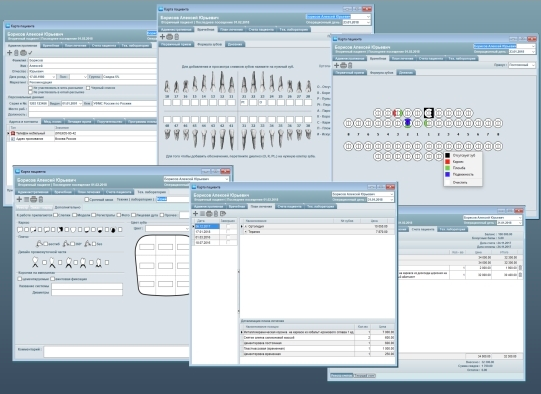Open the passport issue date dropdown

click(x=80, y=104)
